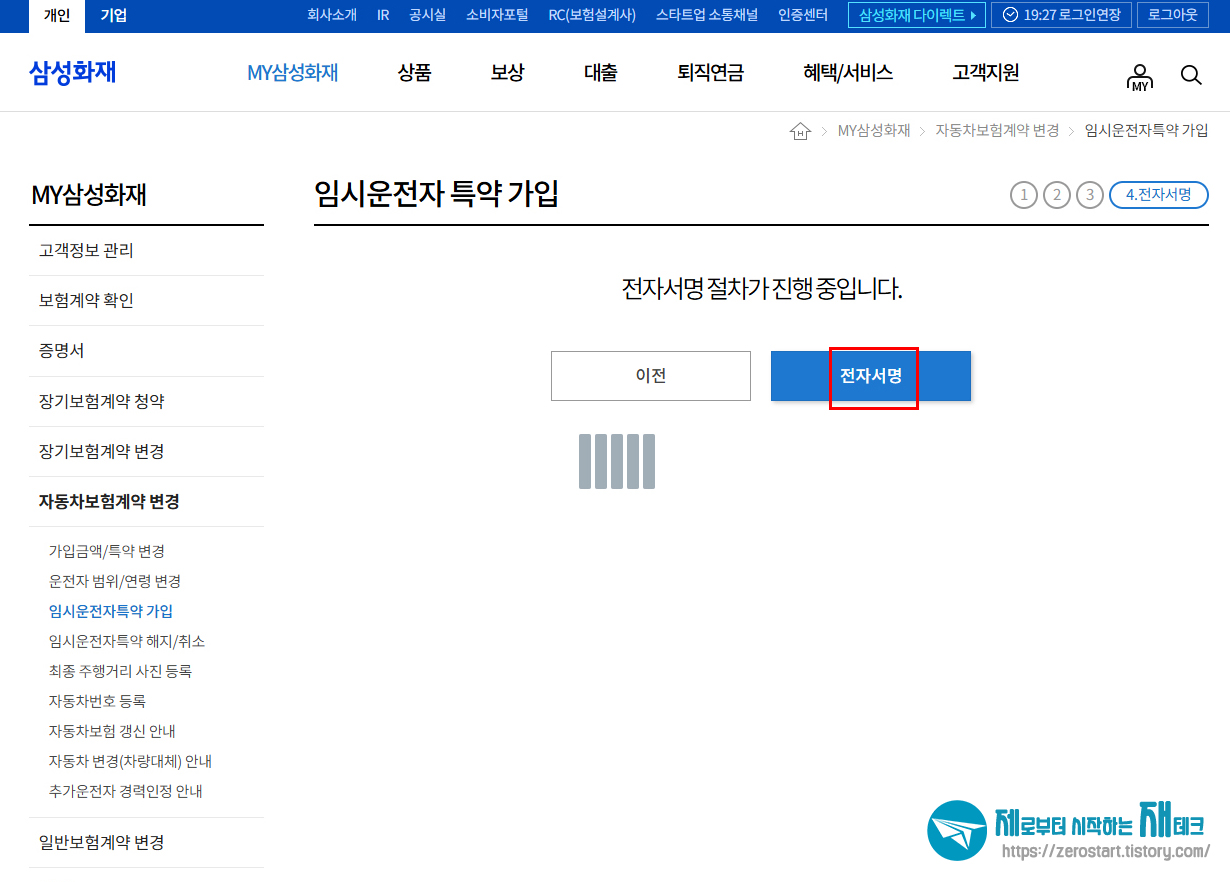Click MY삼성화재 in breadcrumb

(874, 131)
